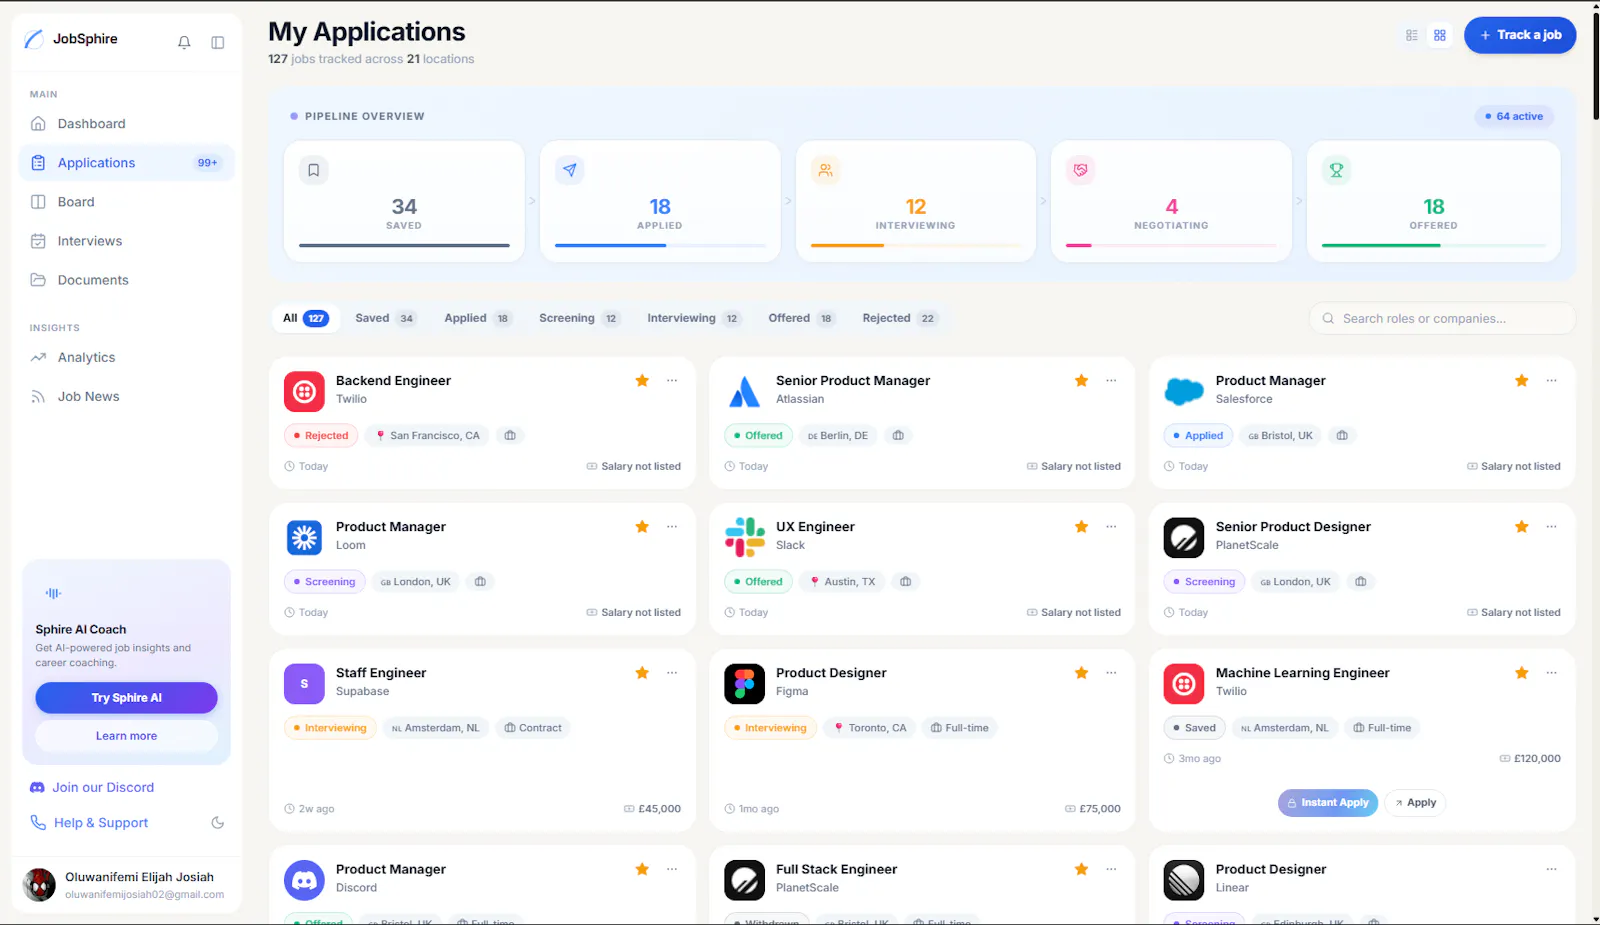Image resolution: width=1600 pixels, height=925 pixels.
Task: Open Join our Discord link
Action: 92,788
